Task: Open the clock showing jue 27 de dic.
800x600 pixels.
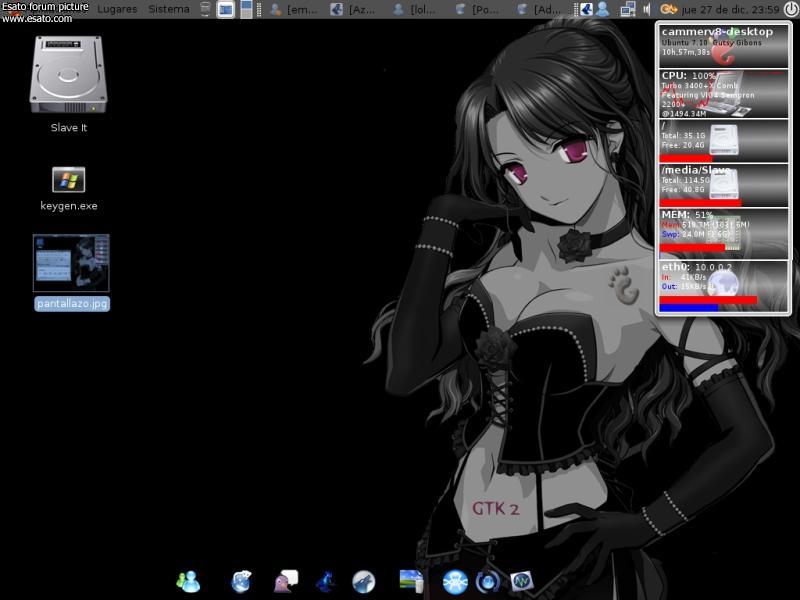Action: click(731, 9)
